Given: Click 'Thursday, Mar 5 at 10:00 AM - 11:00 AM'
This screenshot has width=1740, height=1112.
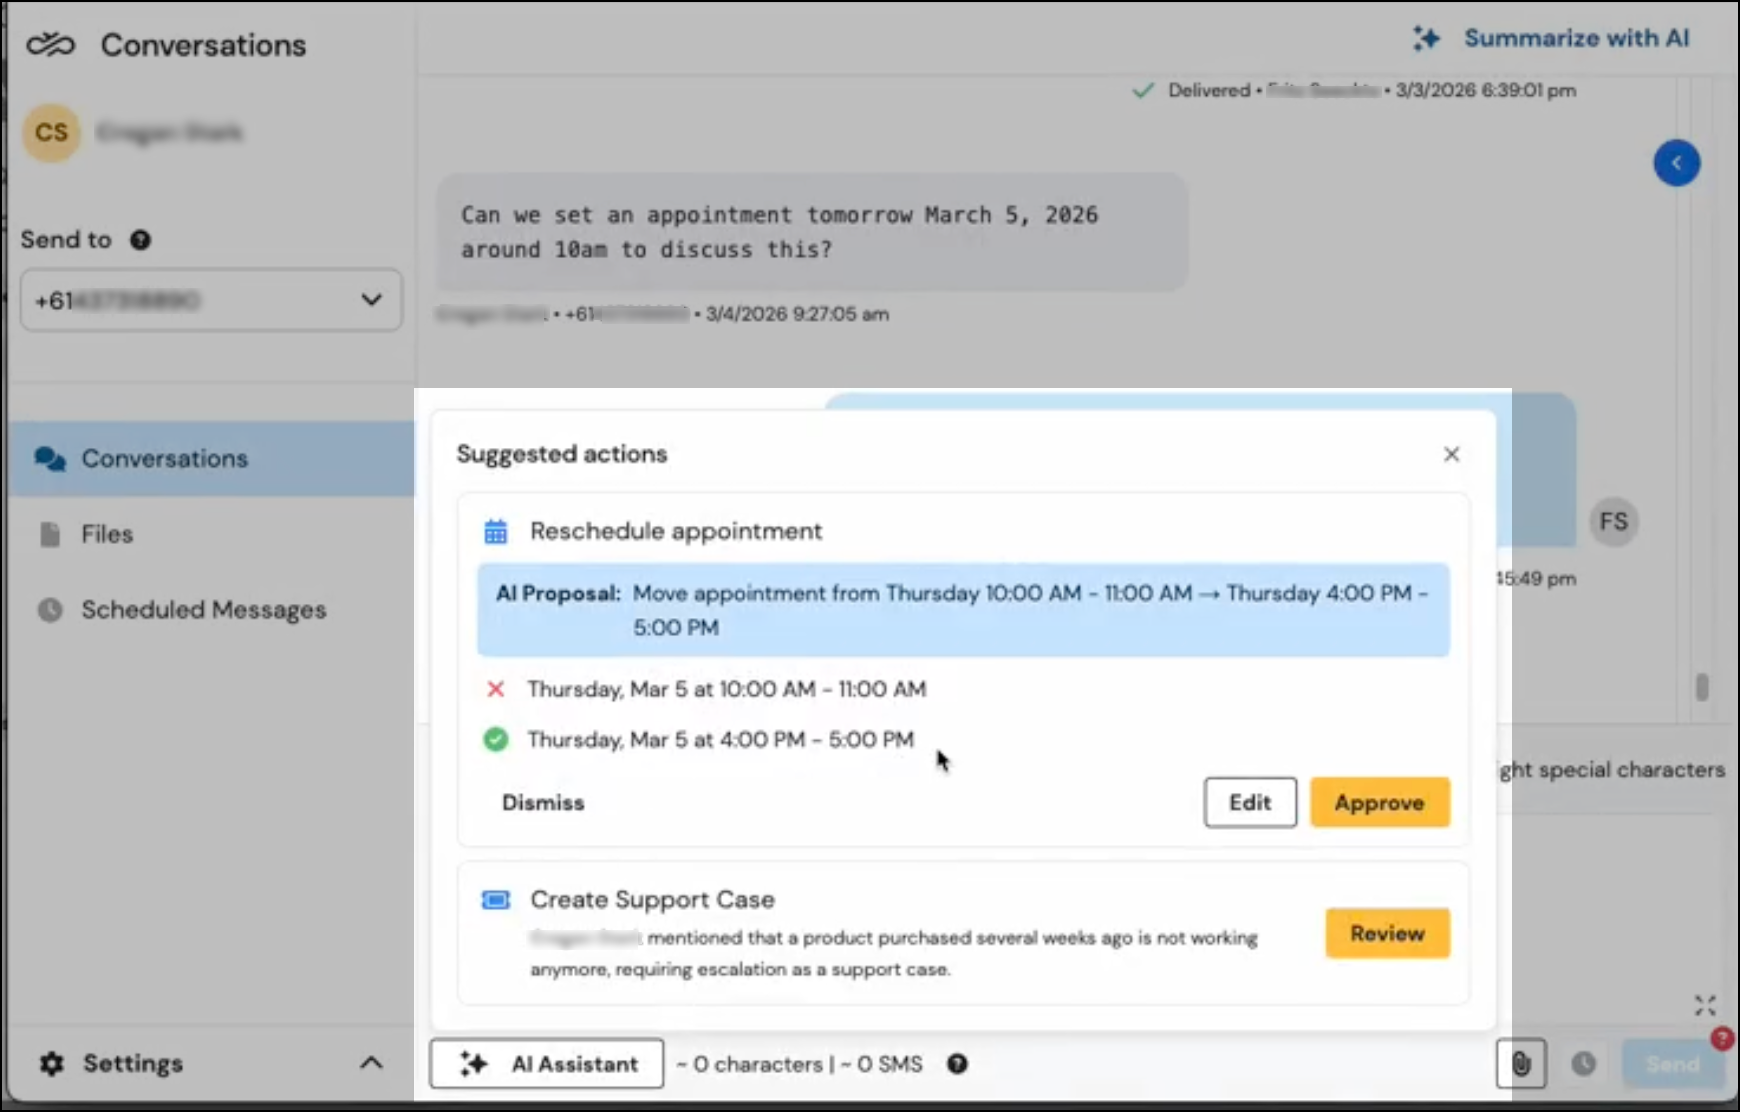Looking at the screenshot, I should pyautogui.click(x=727, y=689).
